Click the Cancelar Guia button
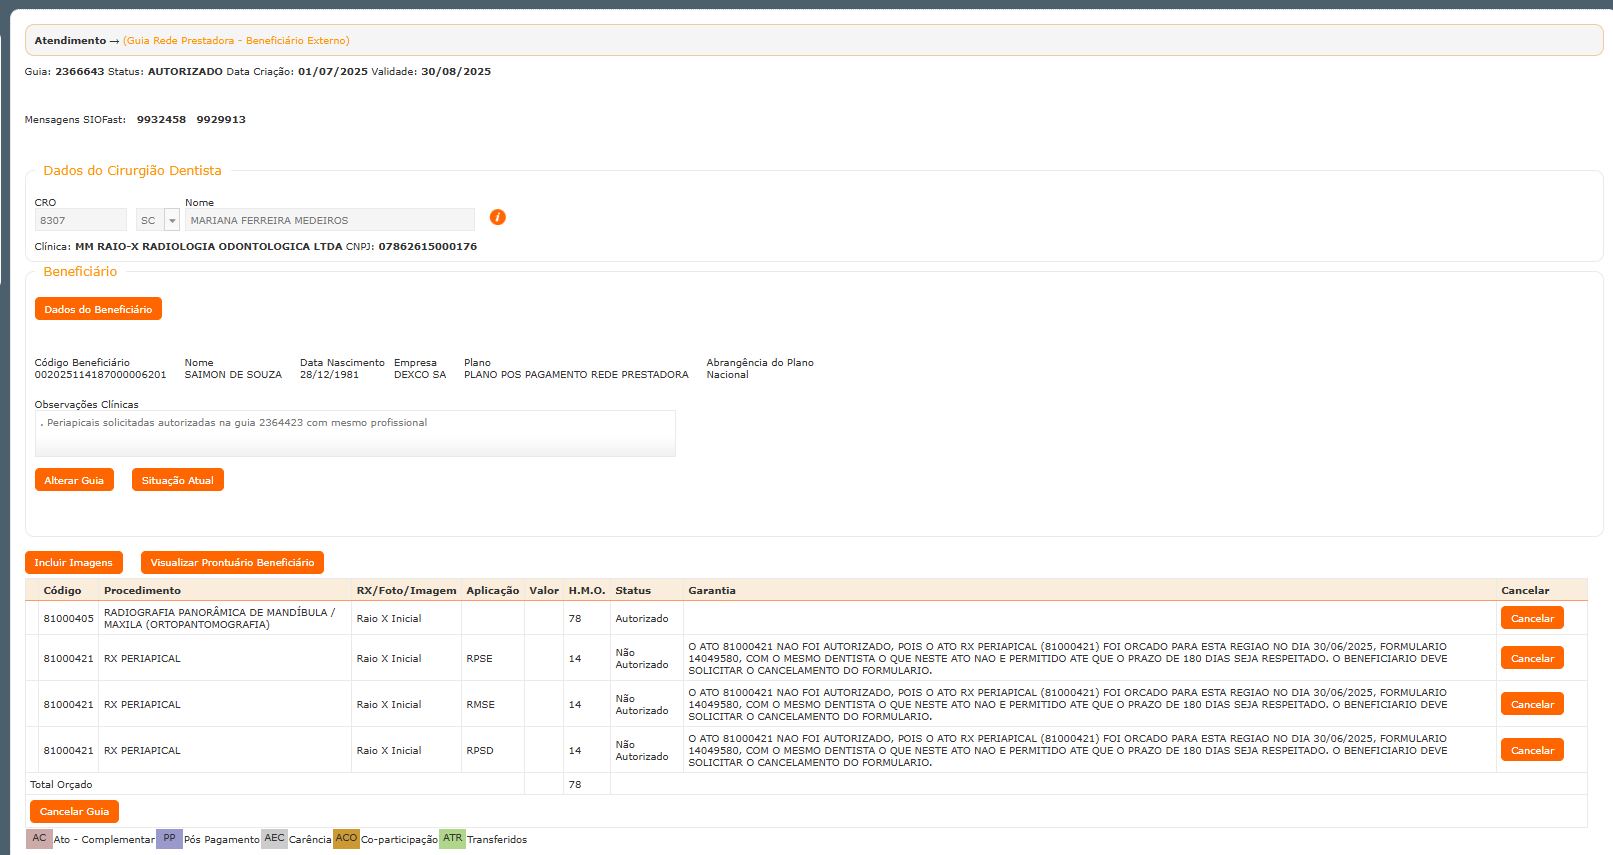Screen dimensions: 1613x855 point(74,811)
